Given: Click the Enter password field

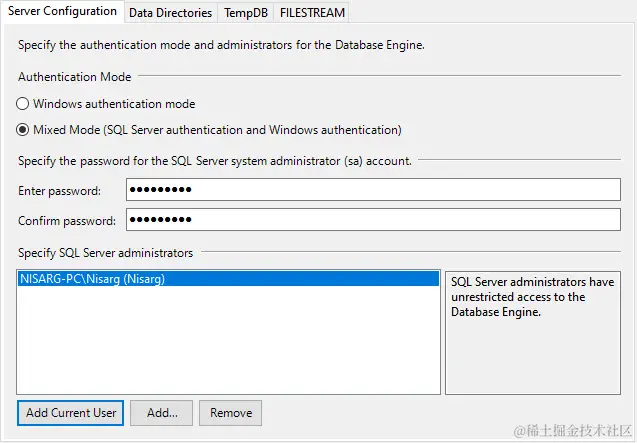Looking at the screenshot, I should 372,190.
